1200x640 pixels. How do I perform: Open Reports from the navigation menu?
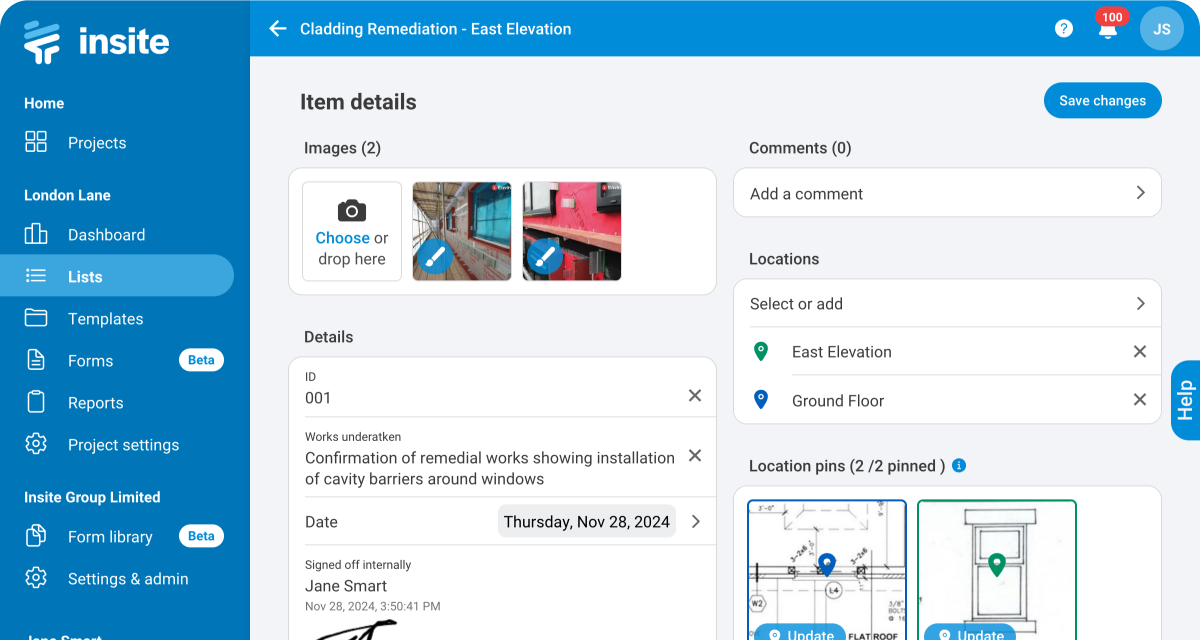point(97,402)
